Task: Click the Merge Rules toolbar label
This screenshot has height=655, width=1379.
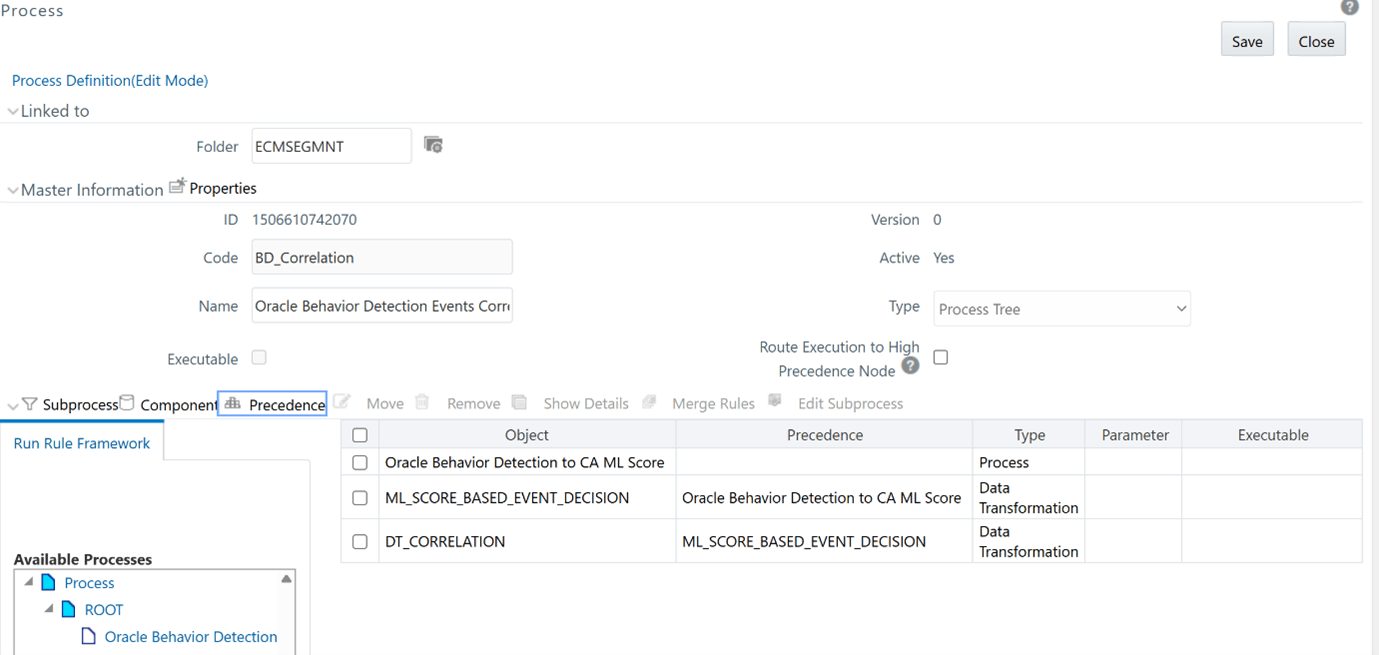Action: [x=713, y=404]
